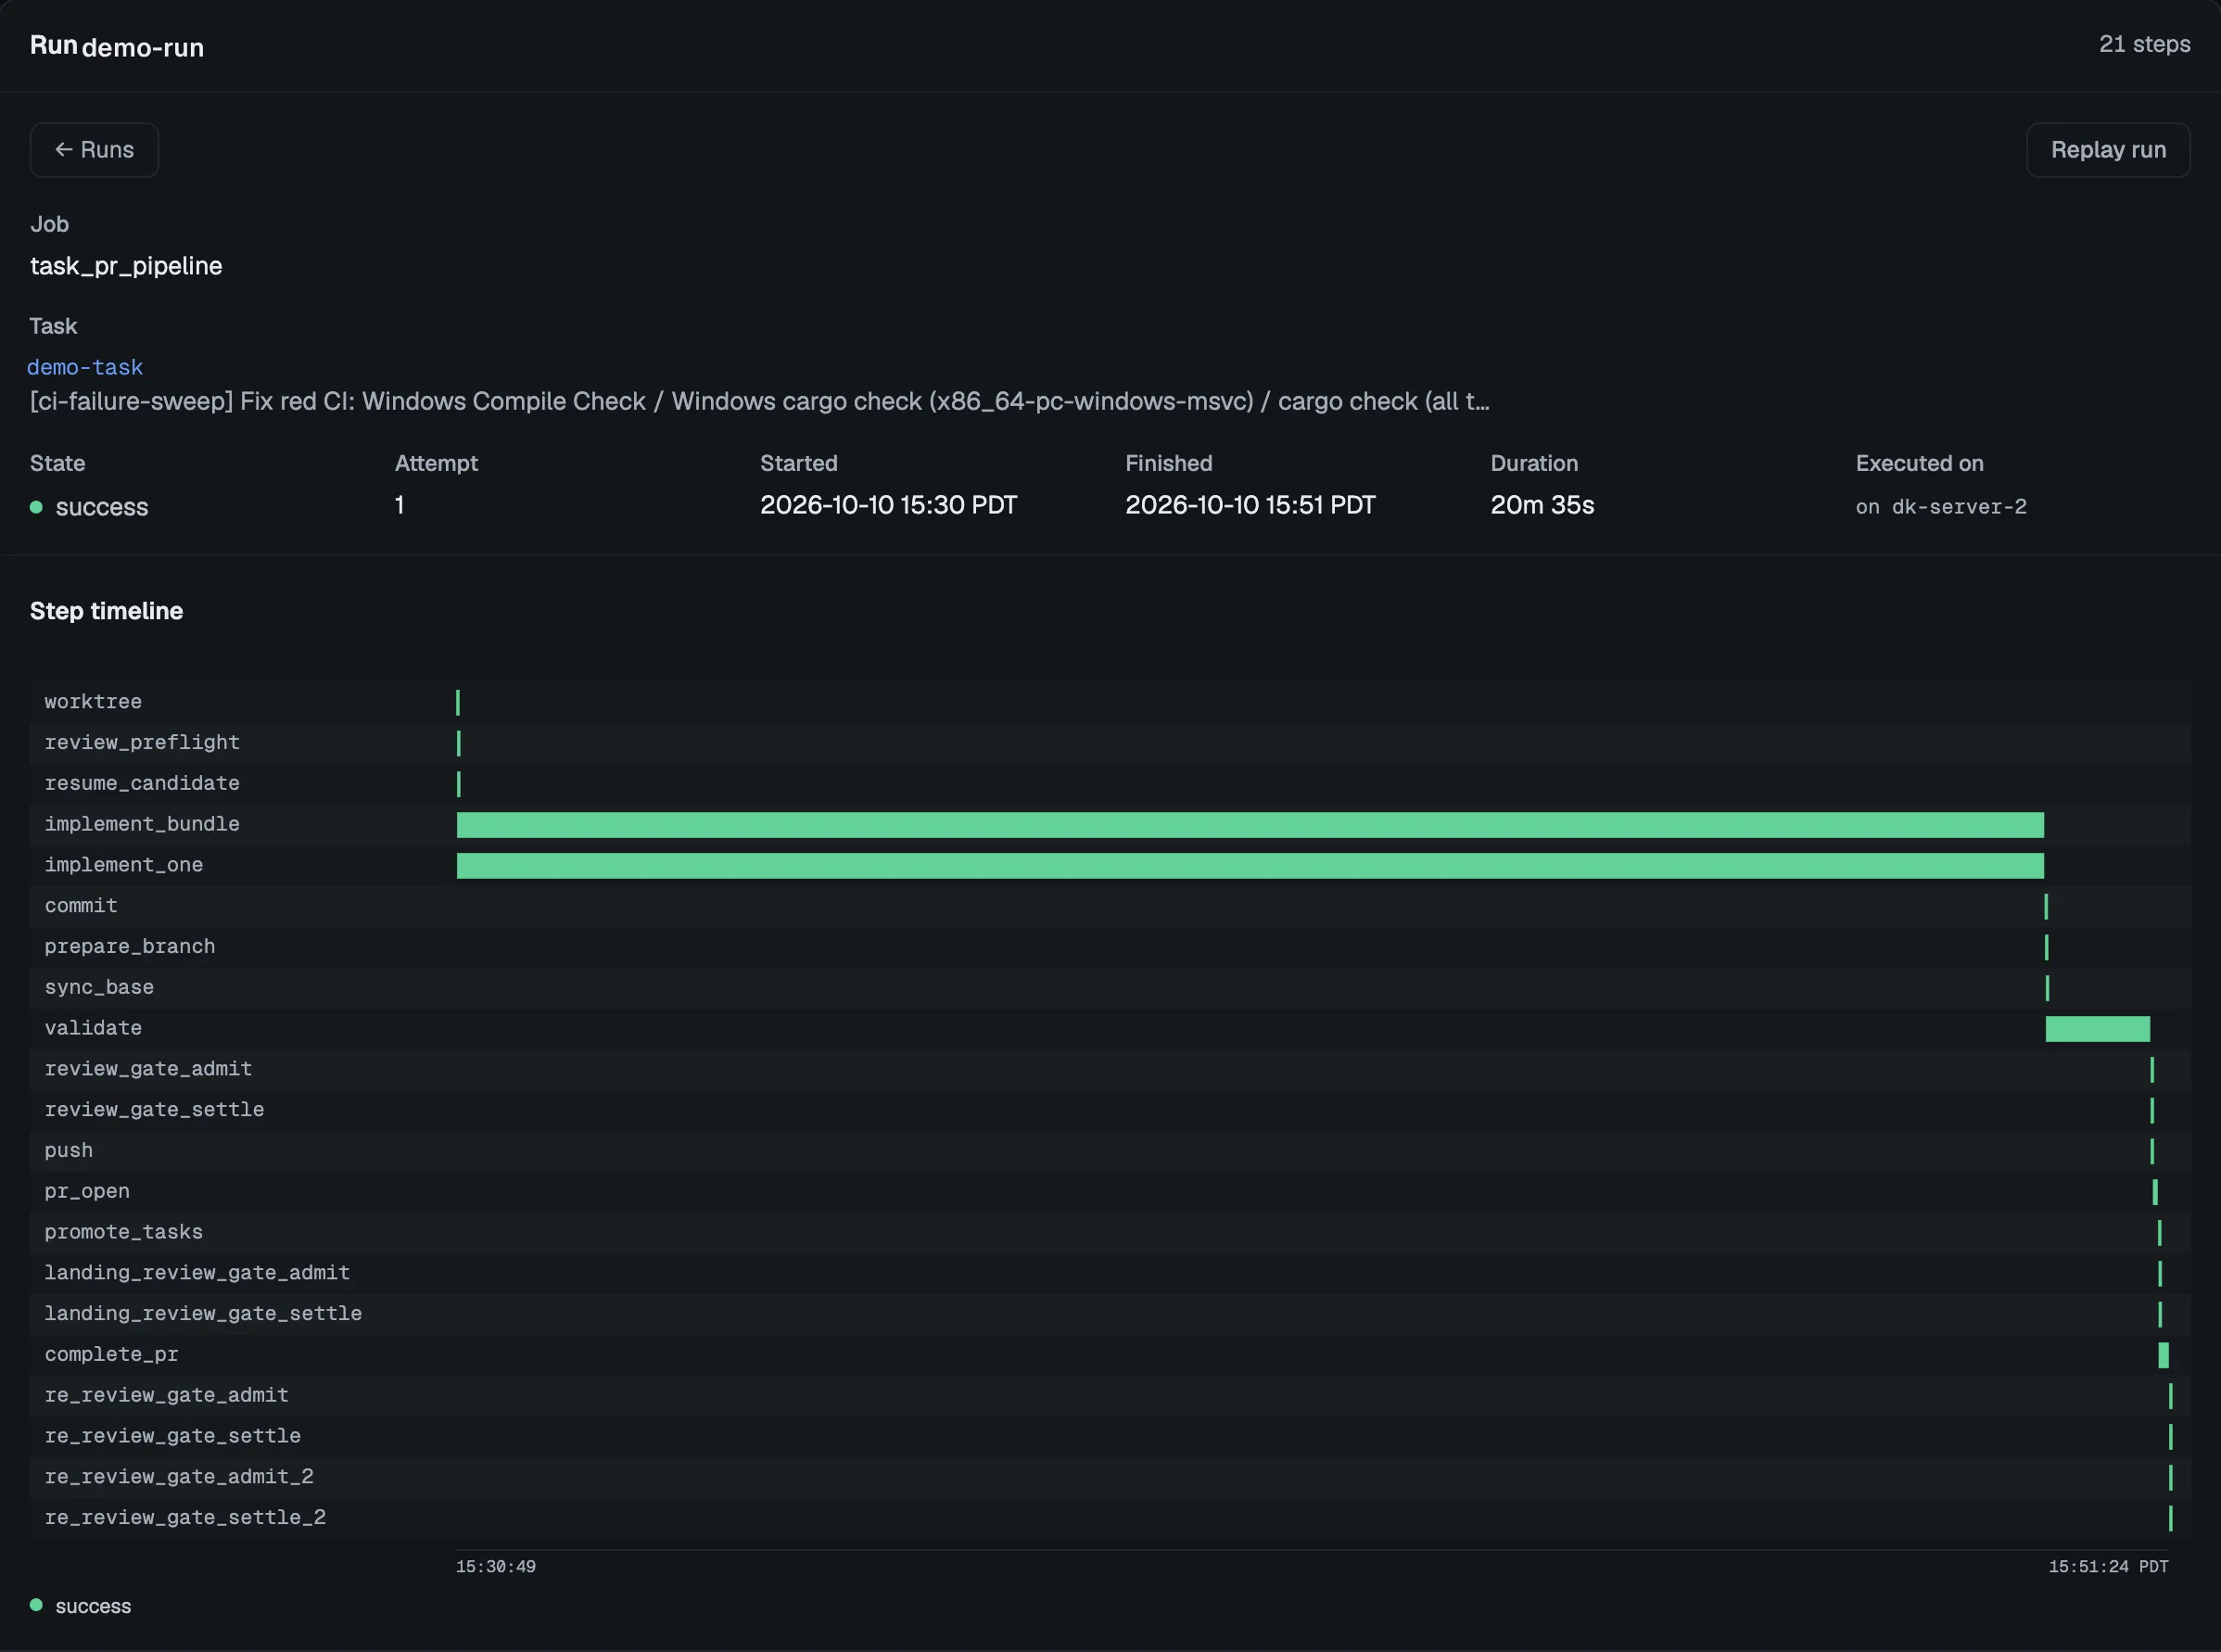Click the sync_base step label
Viewport: 2221px width, 1652px height.
click(x=99, y=988)
